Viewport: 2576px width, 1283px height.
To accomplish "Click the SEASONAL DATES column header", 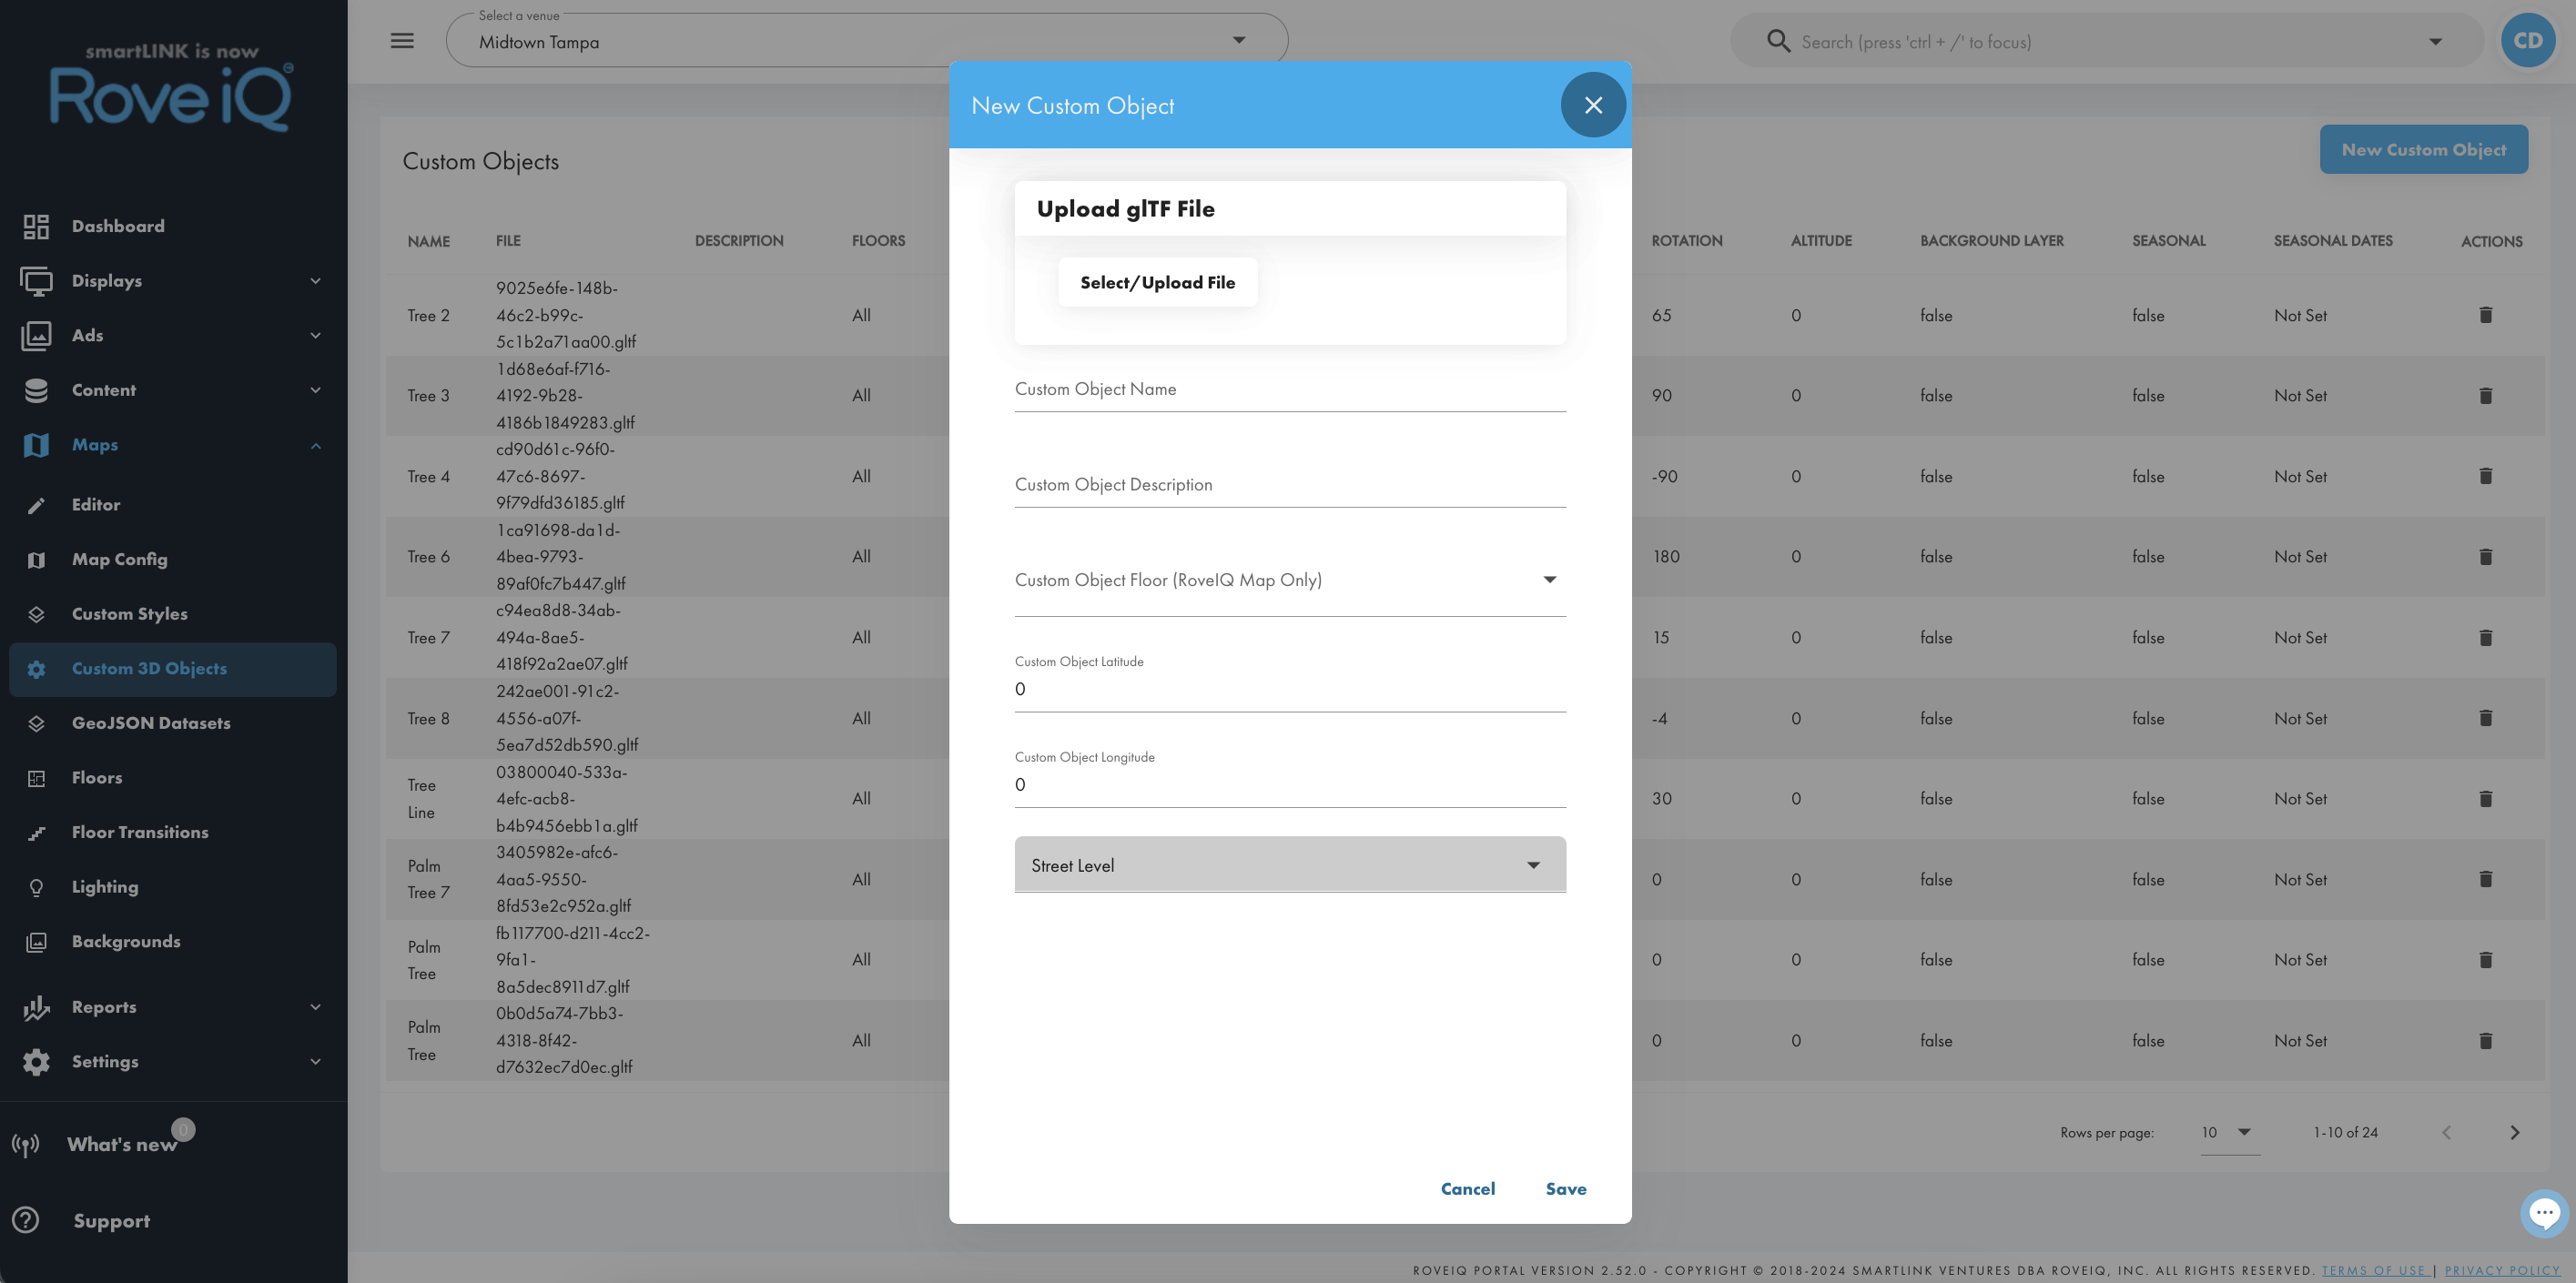I will pyautogui.click(x=2333, y=241).
